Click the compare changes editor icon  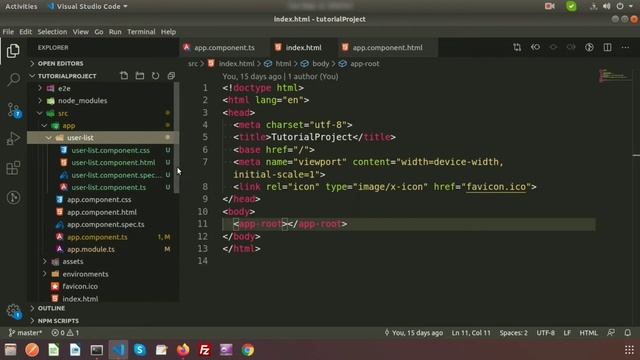click(x=517, y=47)
